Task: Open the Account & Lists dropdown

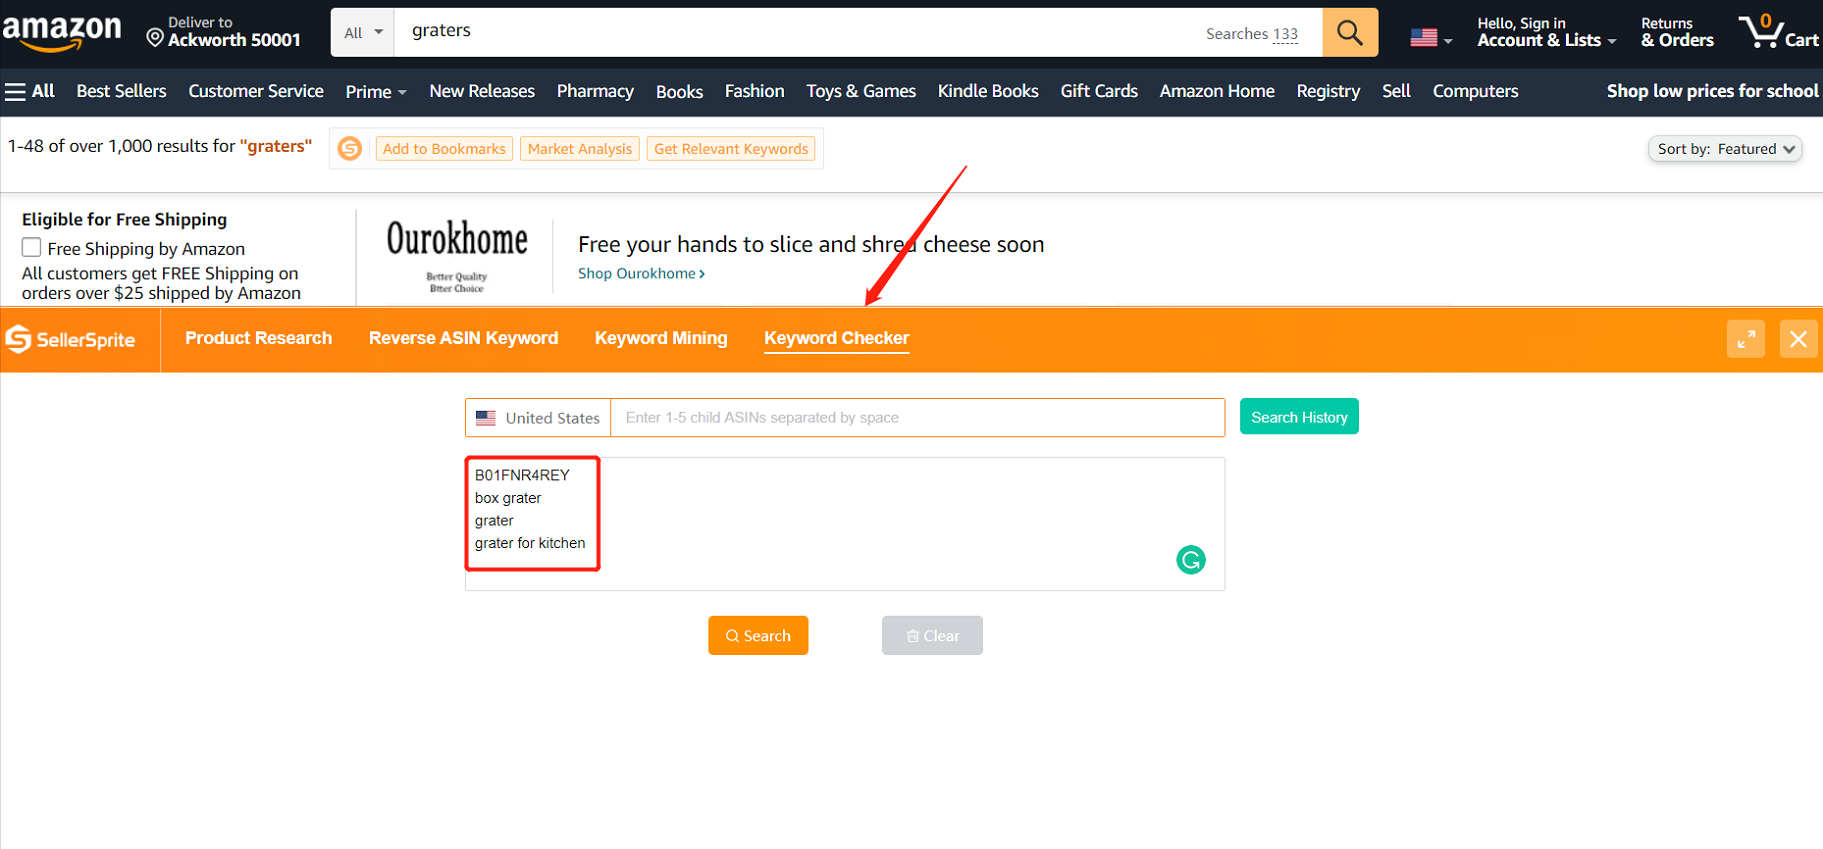Action: (x=1546, y=32)
